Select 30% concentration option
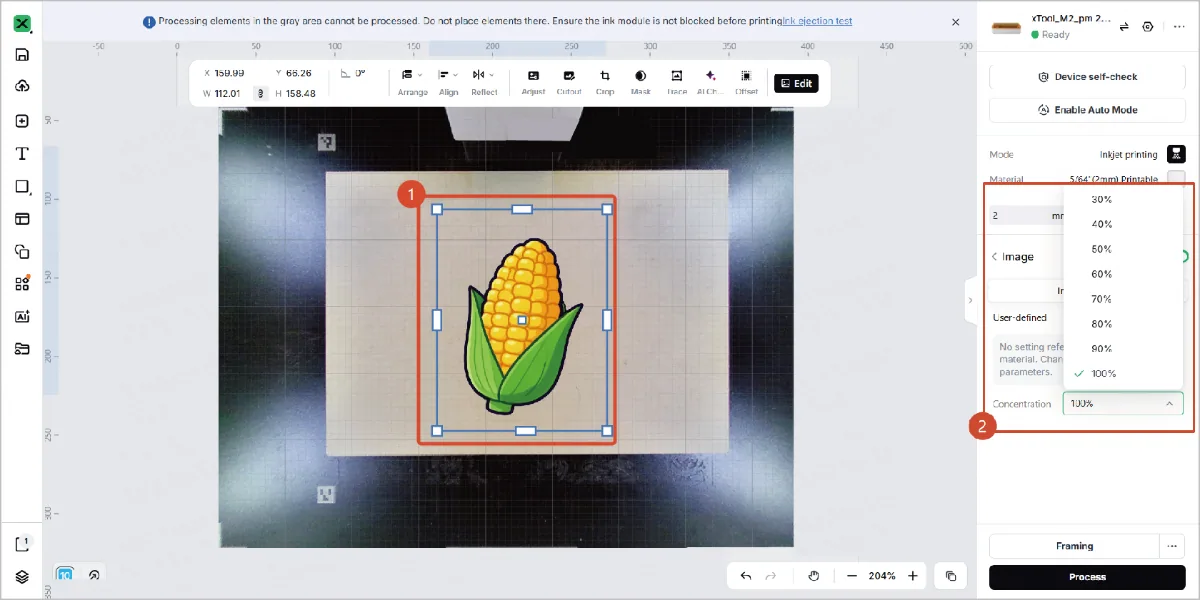The image size is (1200, 600). tap(1123, 199)
